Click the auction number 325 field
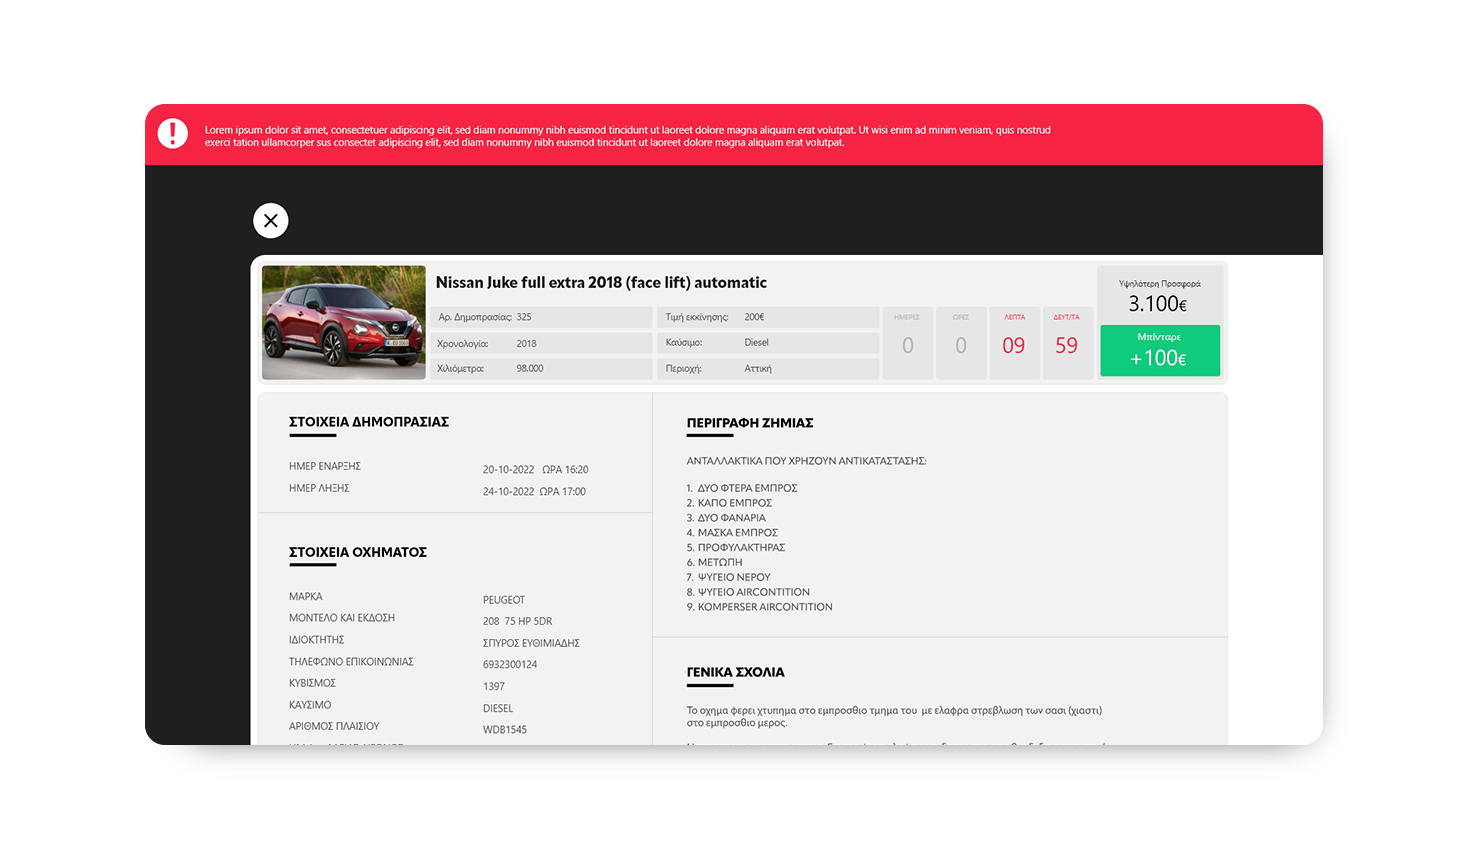The width and height of the screenshot is (1469, 850). (x=542, y=317)
